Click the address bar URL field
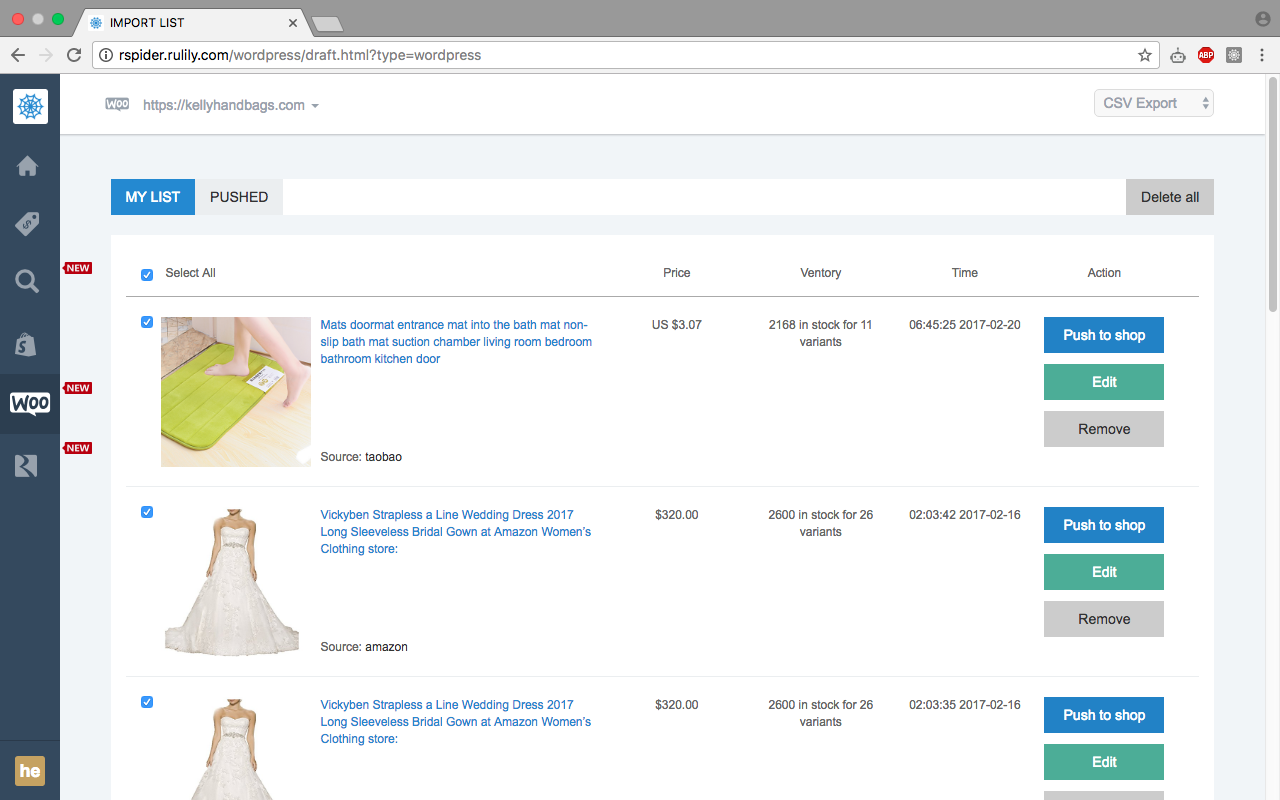 tap(625, 55)
